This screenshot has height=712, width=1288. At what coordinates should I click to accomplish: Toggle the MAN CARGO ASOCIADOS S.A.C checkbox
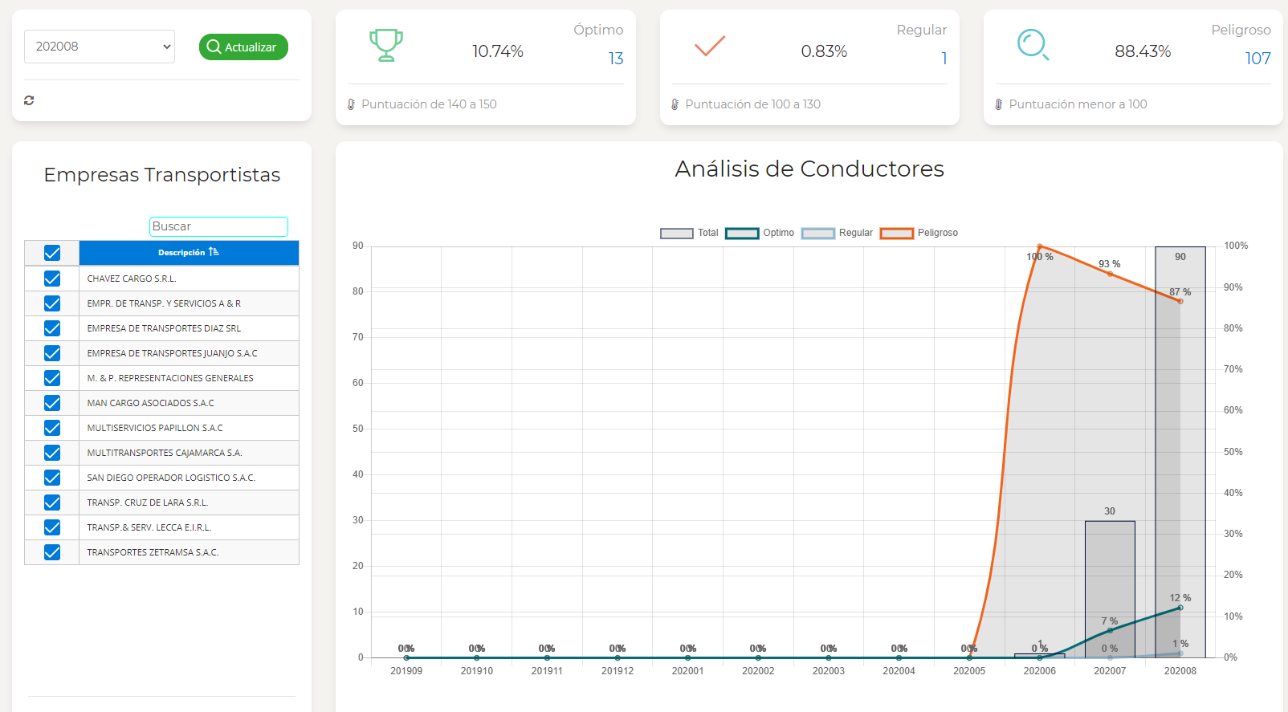[x=52, y=403]
